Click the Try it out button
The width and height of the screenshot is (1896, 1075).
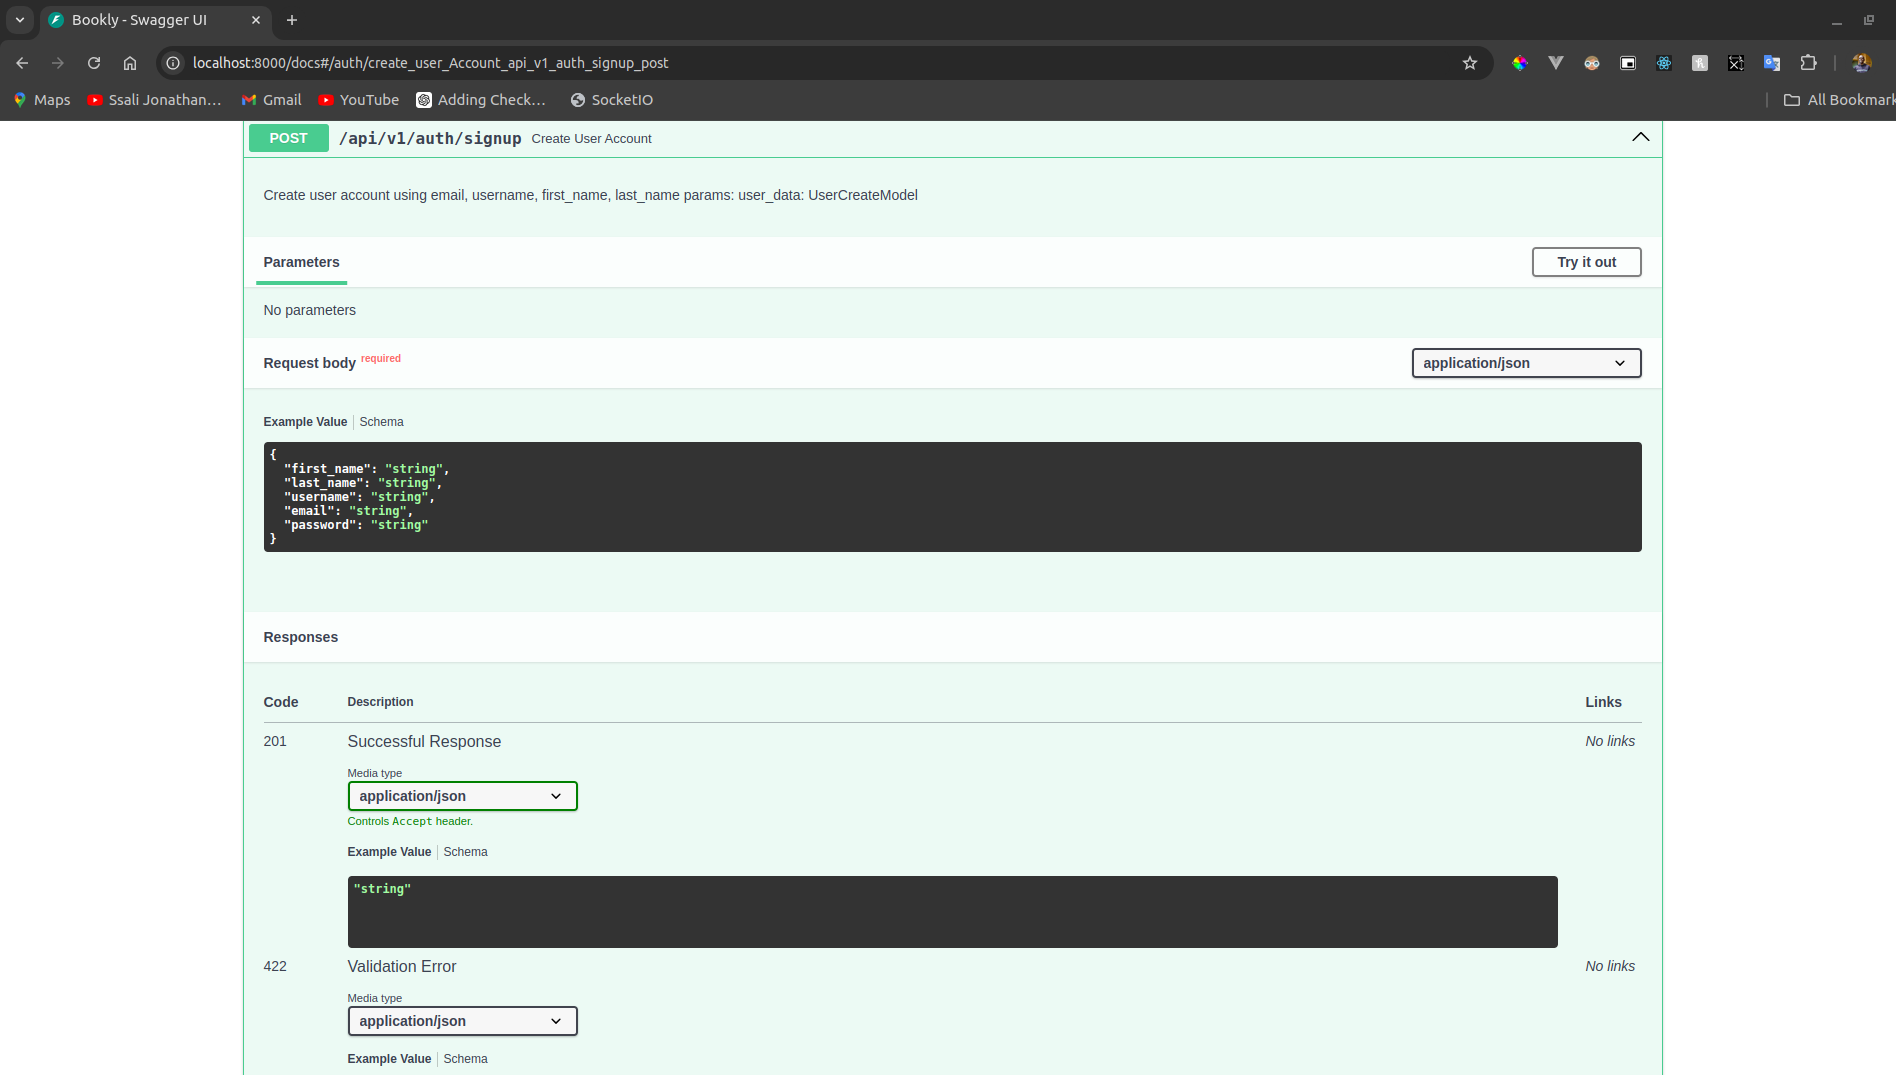click(1586, 261)
